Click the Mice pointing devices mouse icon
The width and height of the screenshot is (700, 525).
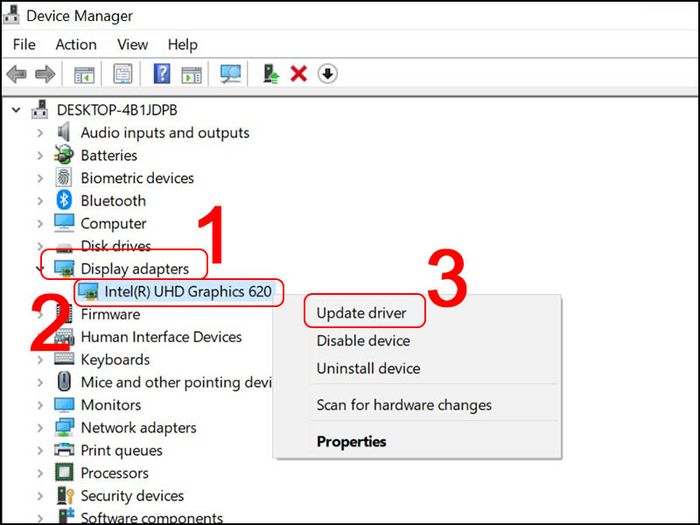64,382
